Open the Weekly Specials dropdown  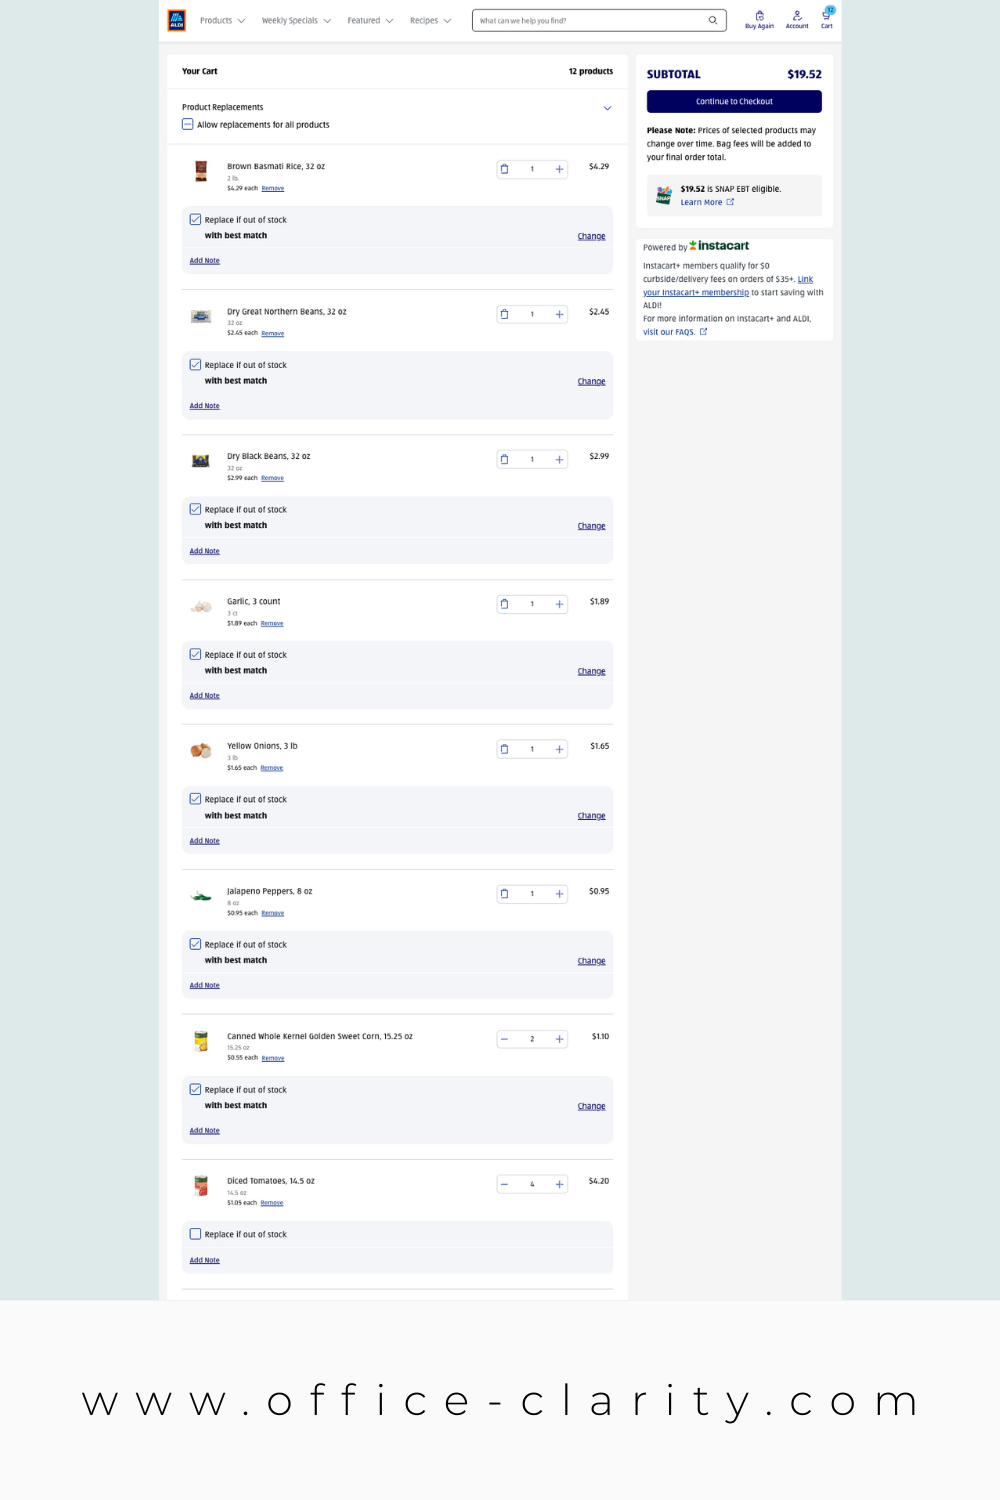click(x=296, y=20)
